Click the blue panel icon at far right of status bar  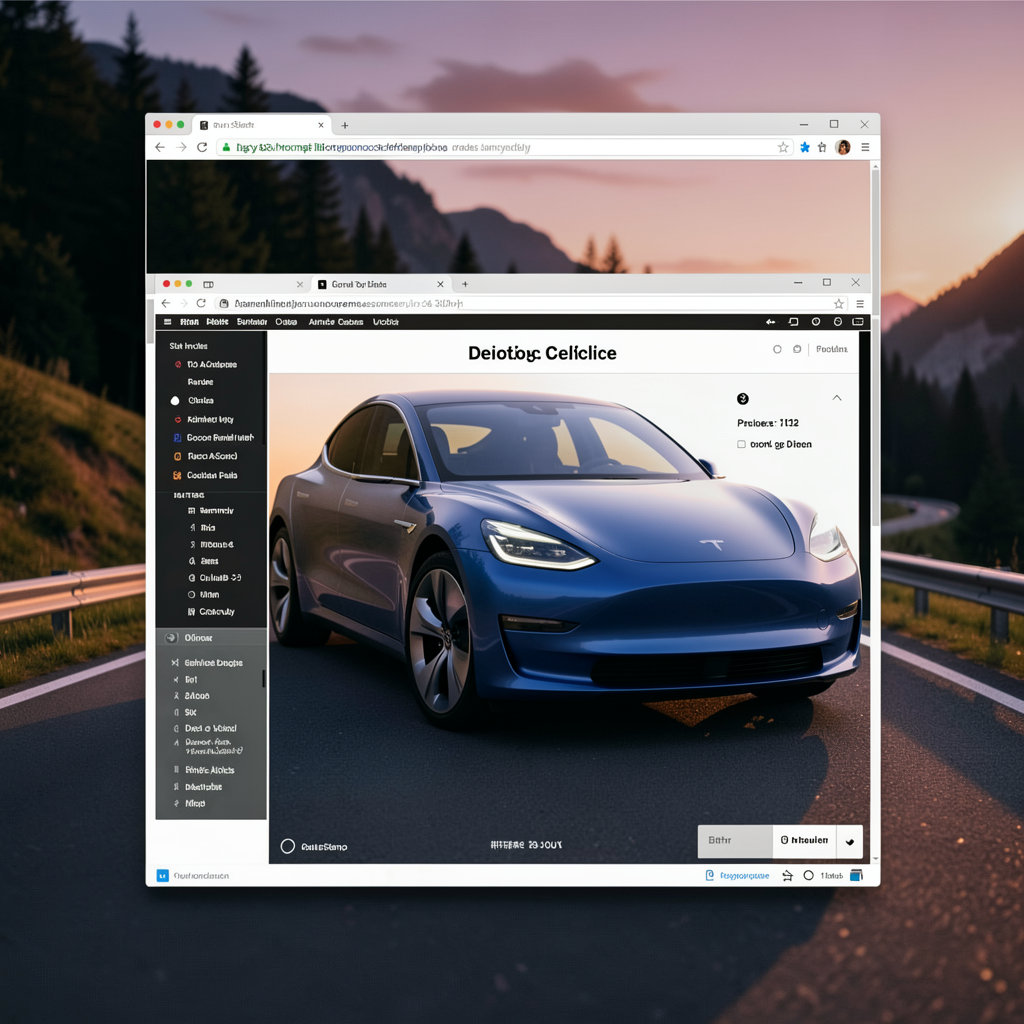click(x=857, y=876)
